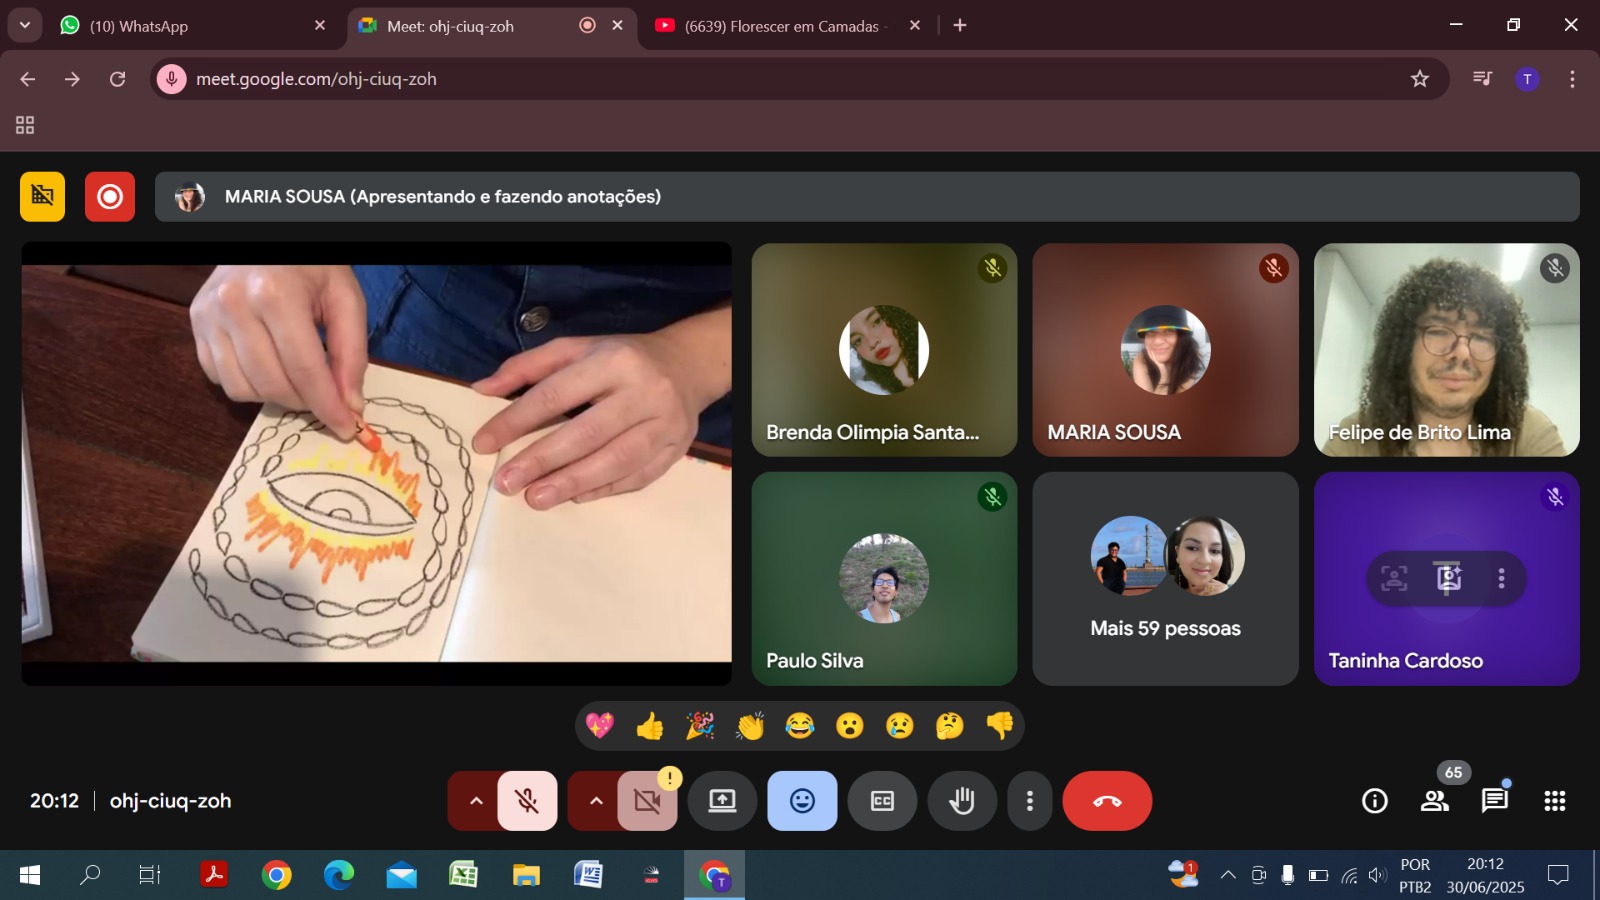Screen dimensions: 1600x900
Task: Send clapping hands reaction
Action: pos(750,726)
